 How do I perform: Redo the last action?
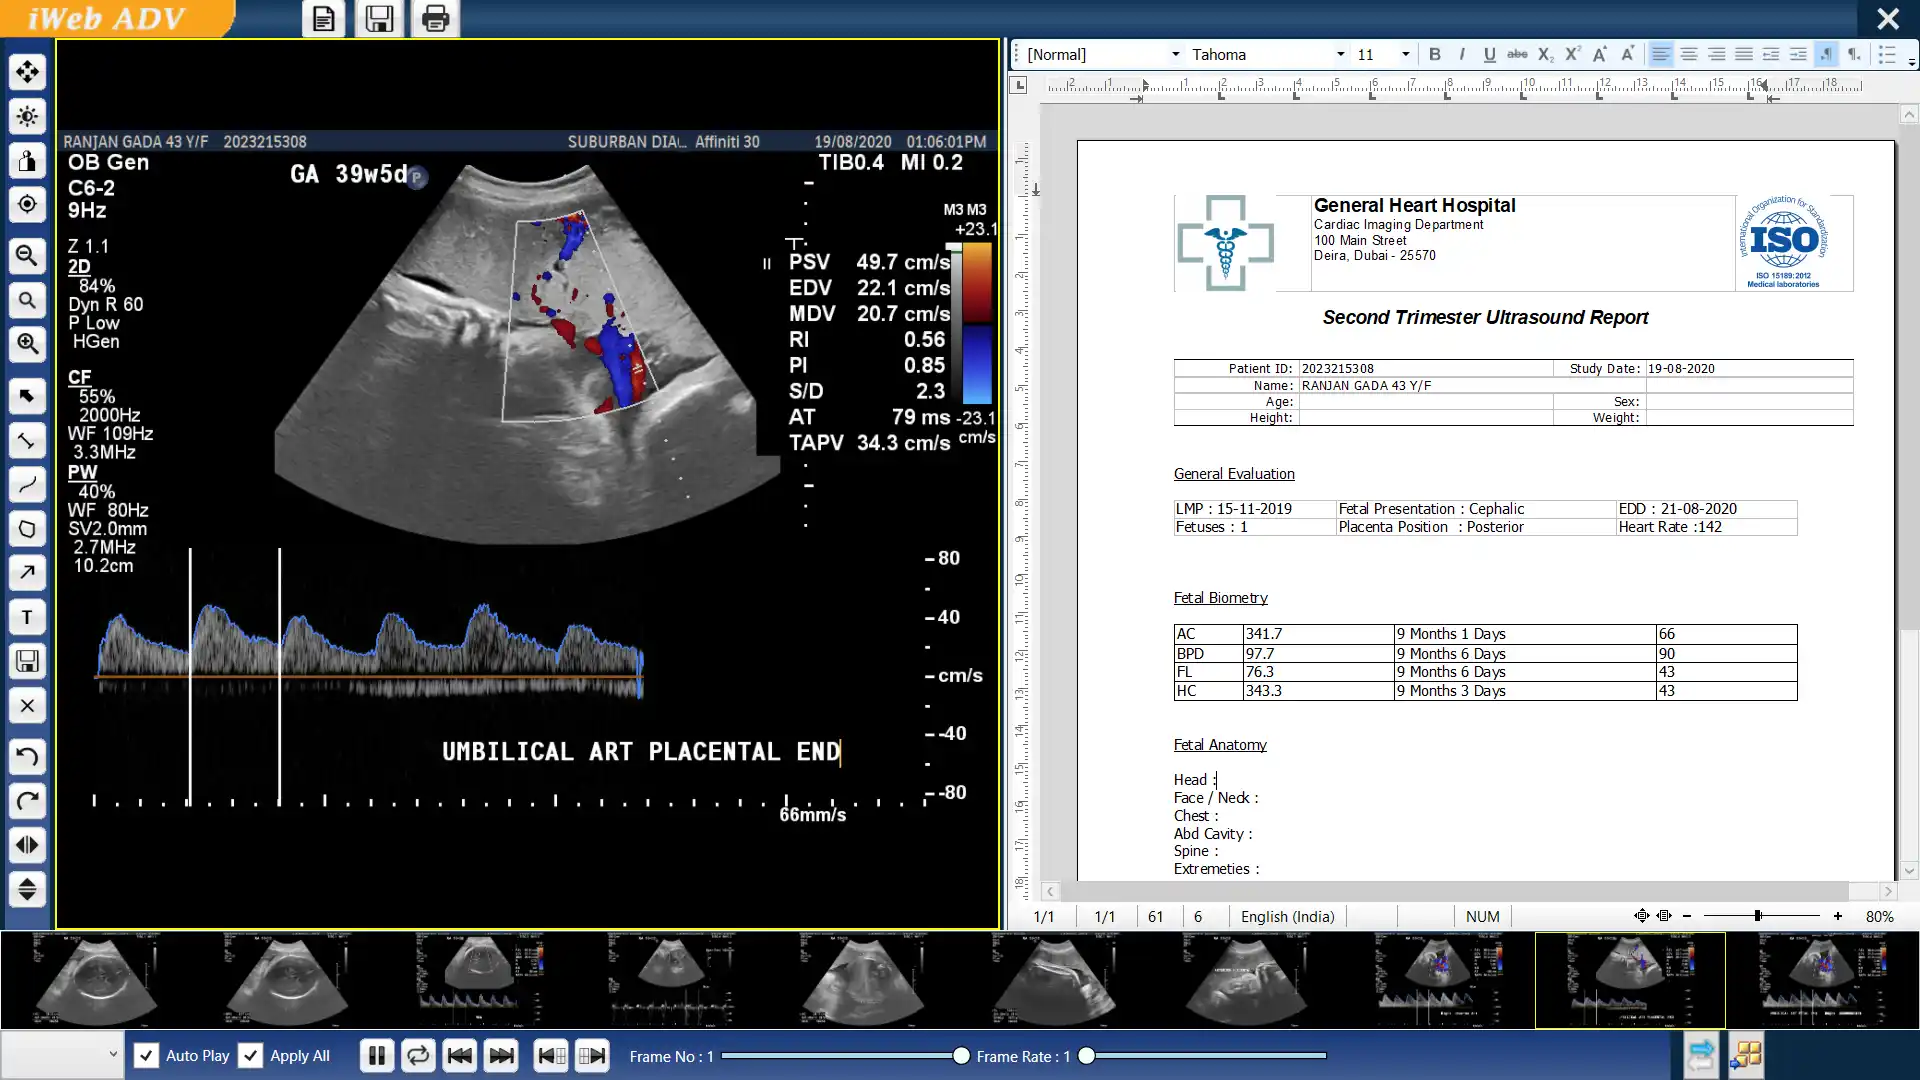[27, 801]
